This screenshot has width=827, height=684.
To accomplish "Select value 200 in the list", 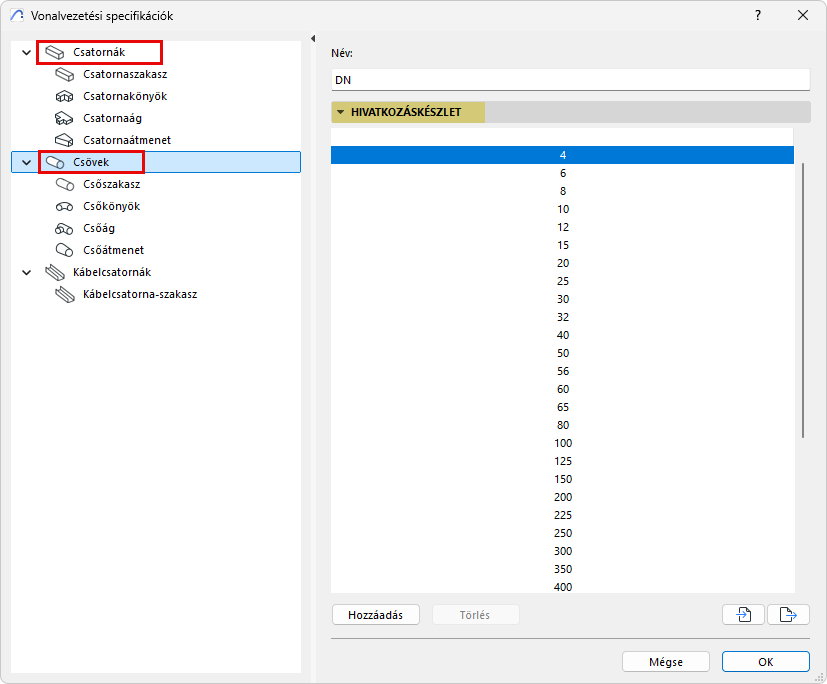I will pyautogui.click(x=562, y=497).
